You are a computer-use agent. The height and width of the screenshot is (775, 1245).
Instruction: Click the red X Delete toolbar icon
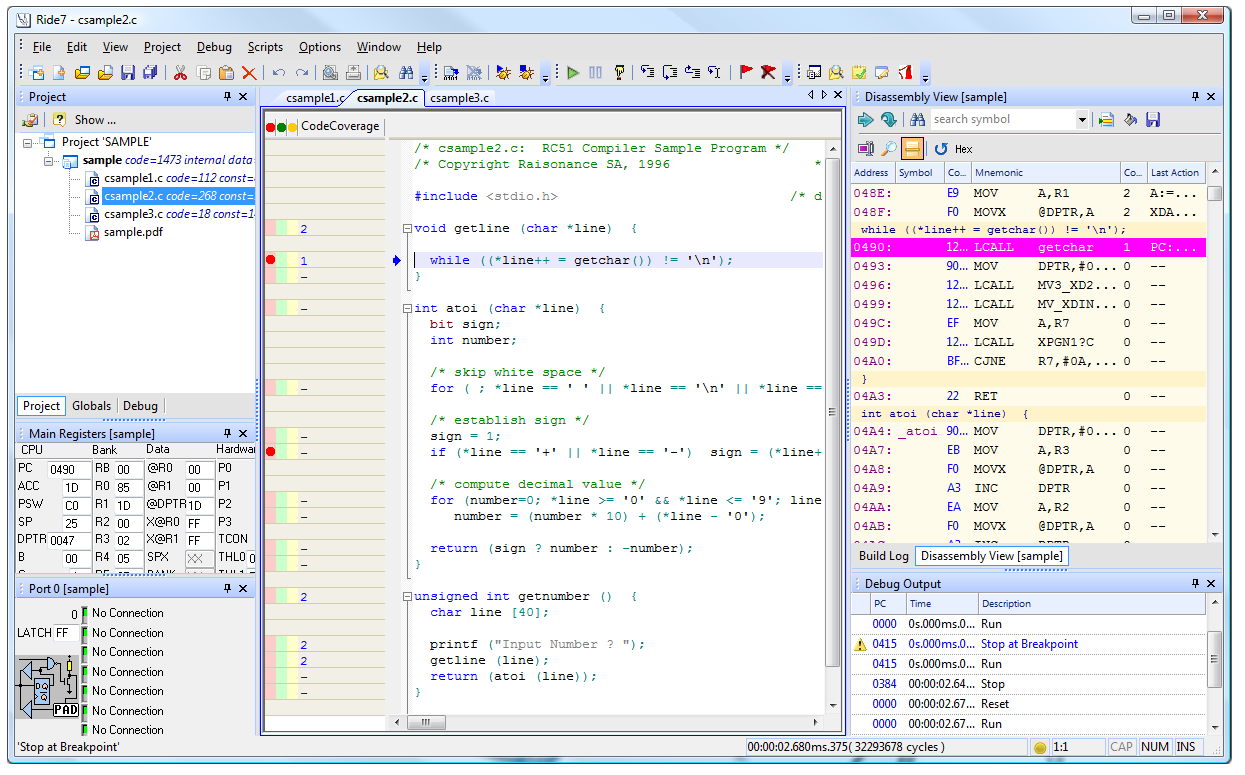tap(249, 72)
